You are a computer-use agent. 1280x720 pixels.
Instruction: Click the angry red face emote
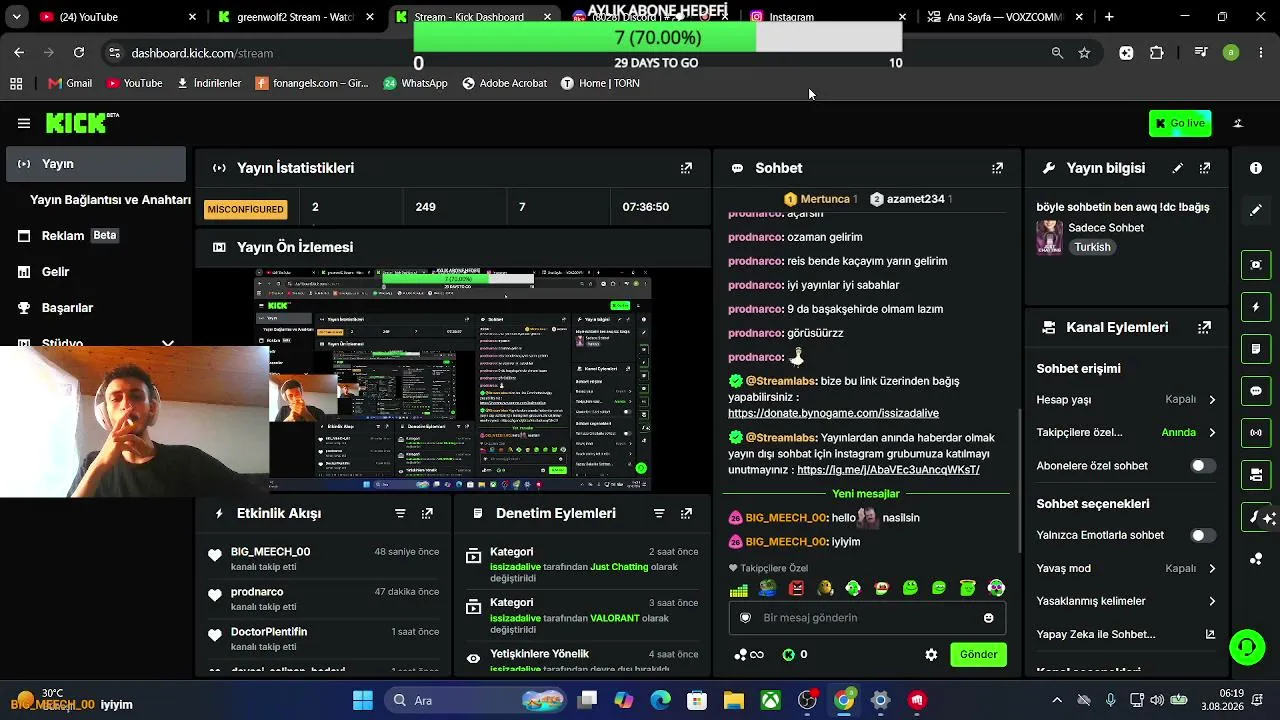point(796,588)
